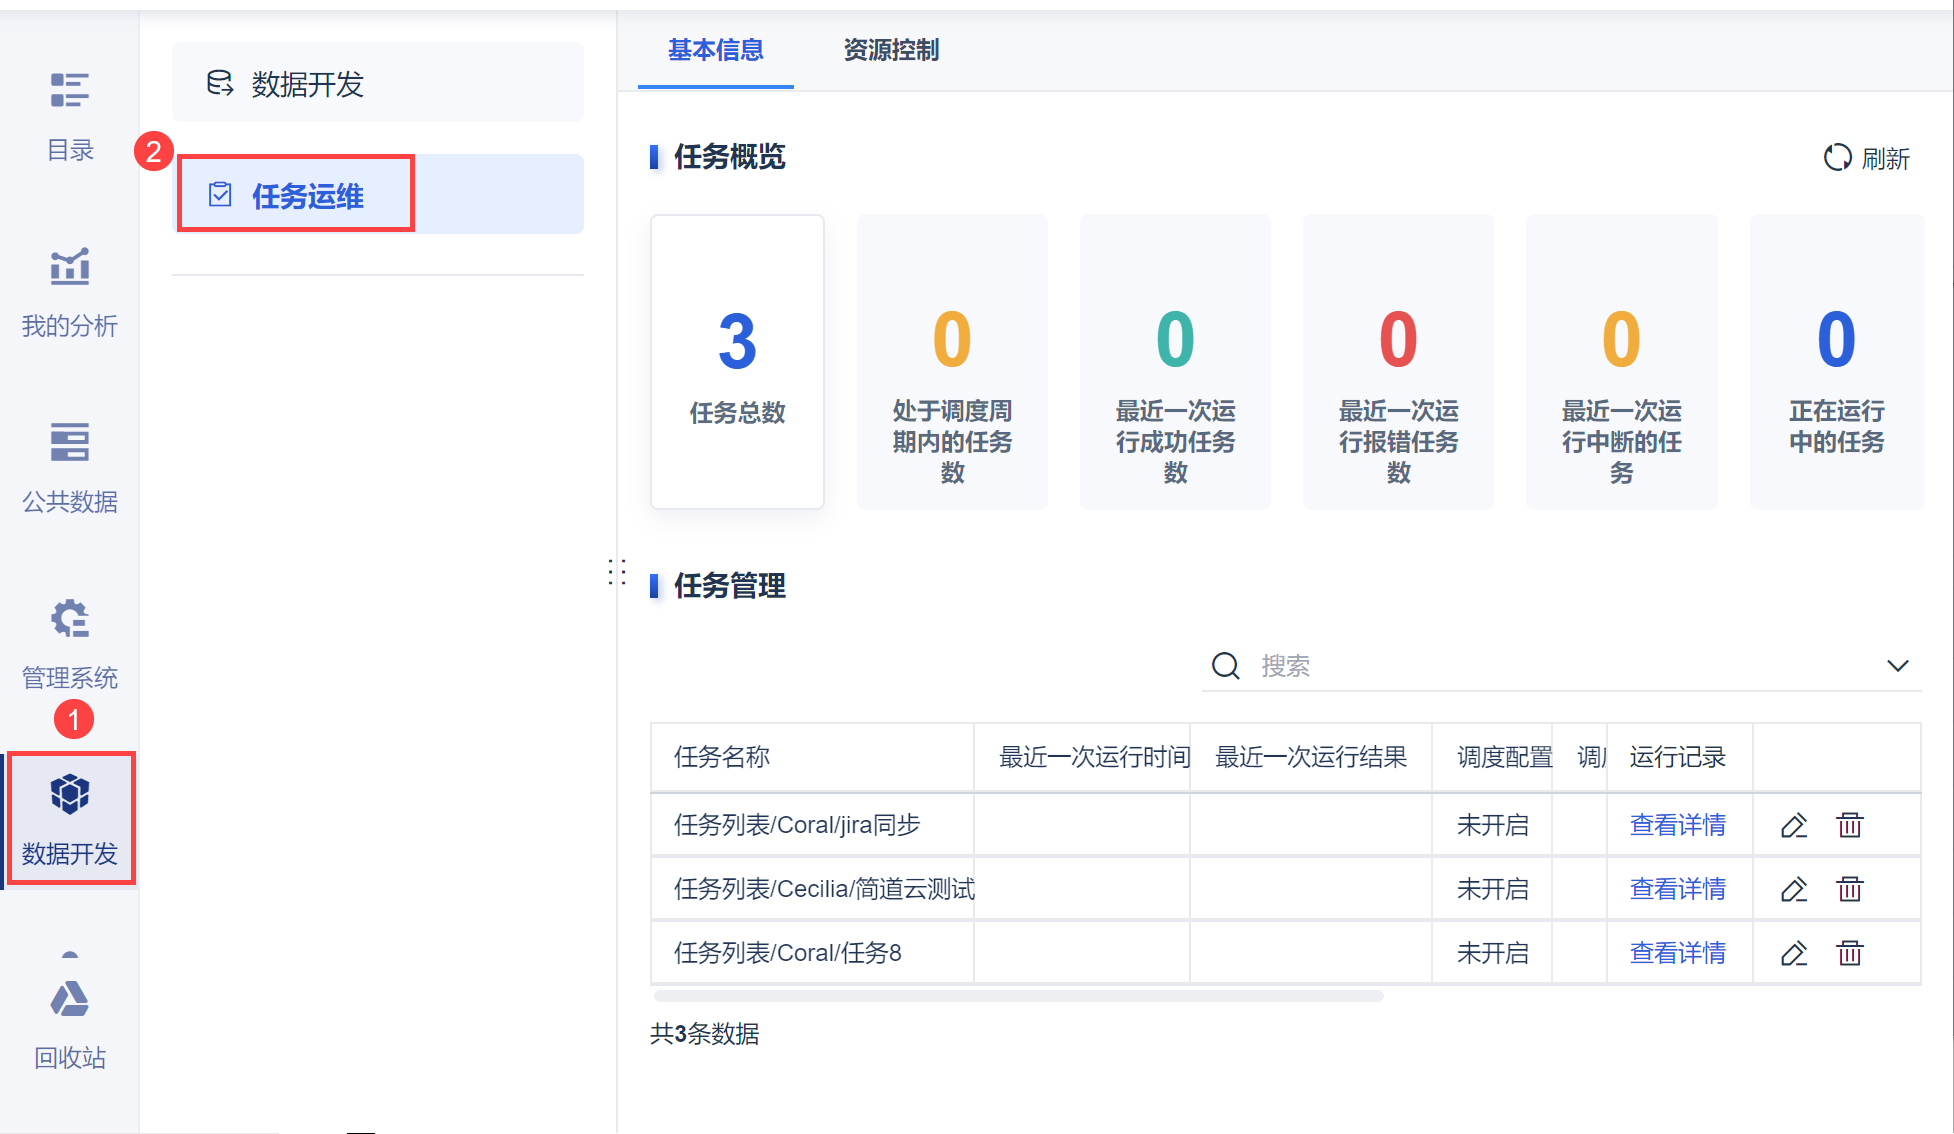Click the 刷新 refresh icon
1954x1134 pixels.
click(x=1837, y=158)
